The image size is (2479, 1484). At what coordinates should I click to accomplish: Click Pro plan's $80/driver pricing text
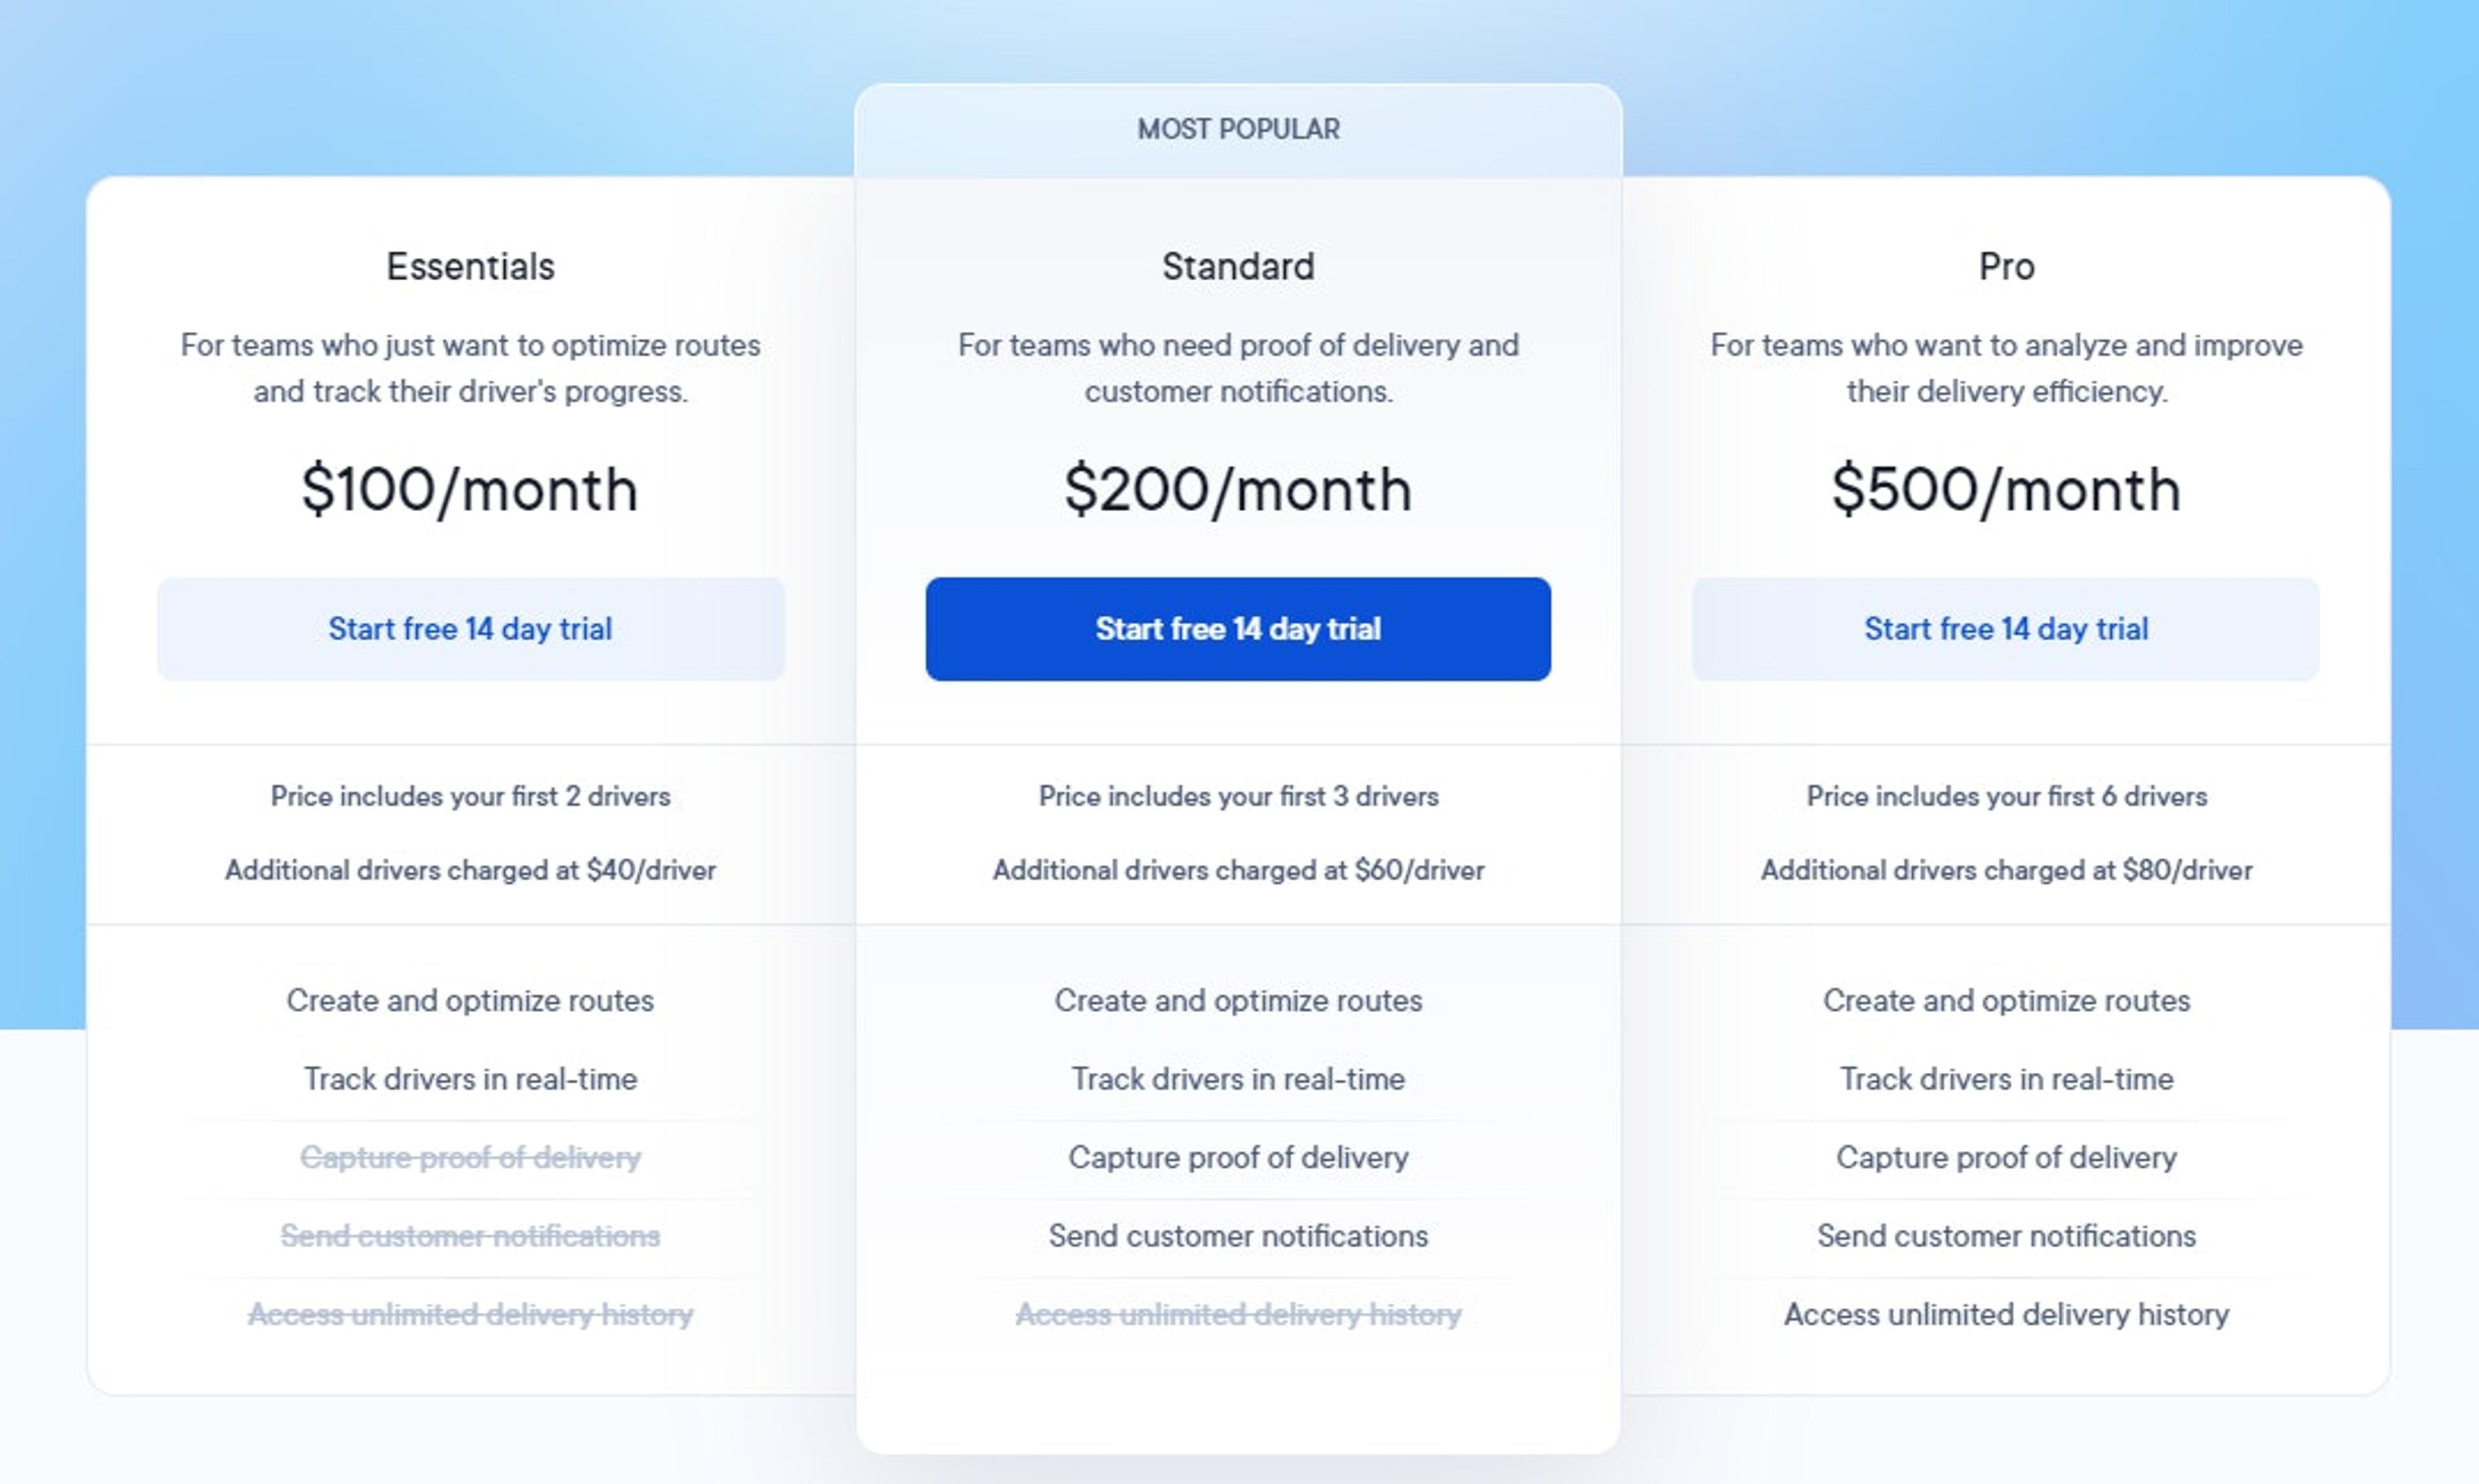click(2005, 870)
